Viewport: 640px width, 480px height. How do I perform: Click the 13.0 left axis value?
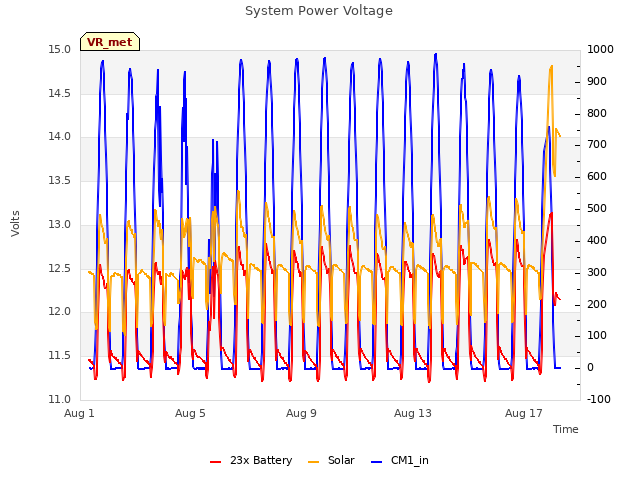pyautogui.click(x=60, y=224)
